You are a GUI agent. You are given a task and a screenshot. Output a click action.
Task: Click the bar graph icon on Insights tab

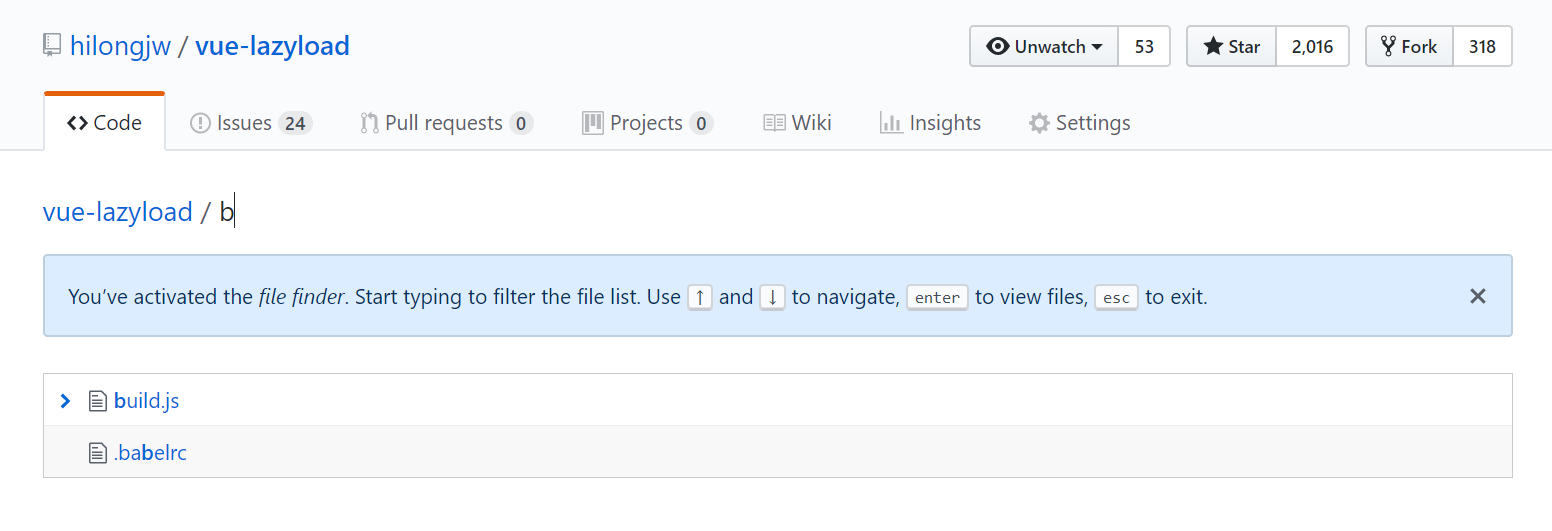point(890,123)
